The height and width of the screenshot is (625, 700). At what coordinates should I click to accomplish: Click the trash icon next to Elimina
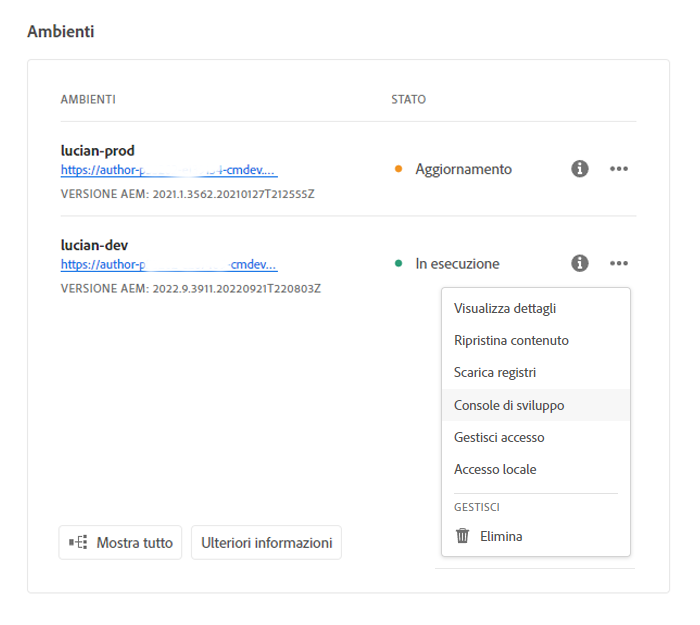[462, 536]
